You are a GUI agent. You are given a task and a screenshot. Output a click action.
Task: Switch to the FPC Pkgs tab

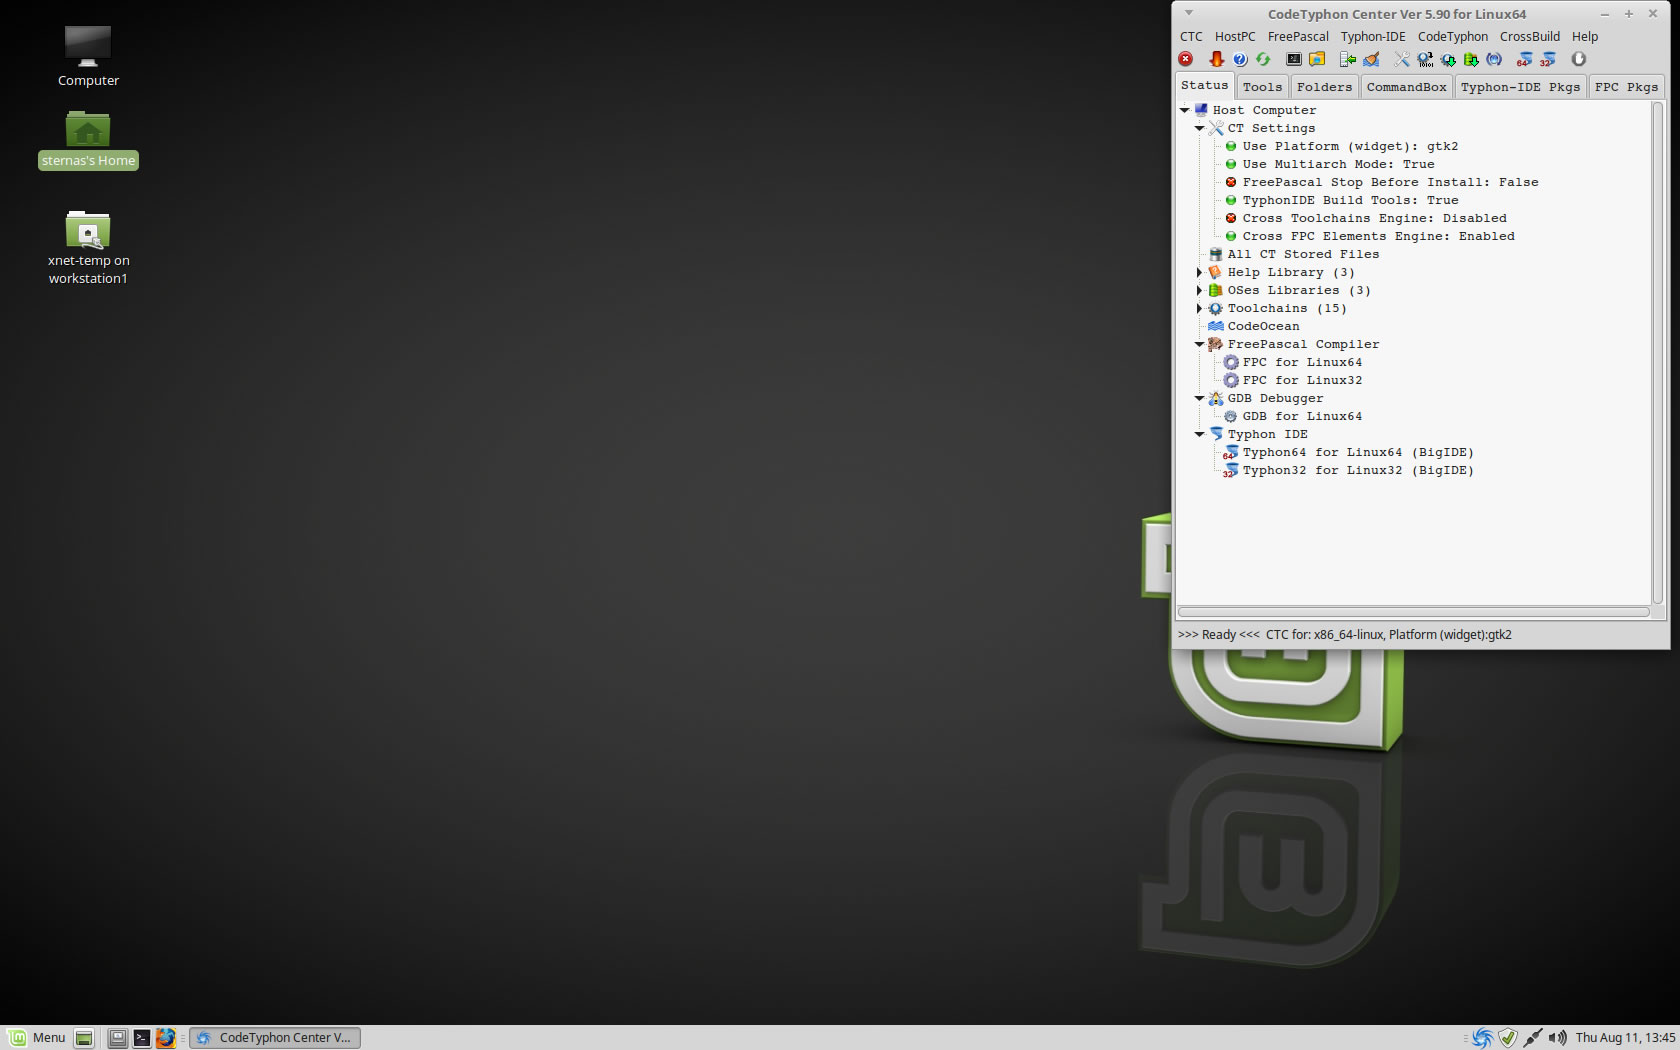pyautogui.click(x=1626, y=87)
